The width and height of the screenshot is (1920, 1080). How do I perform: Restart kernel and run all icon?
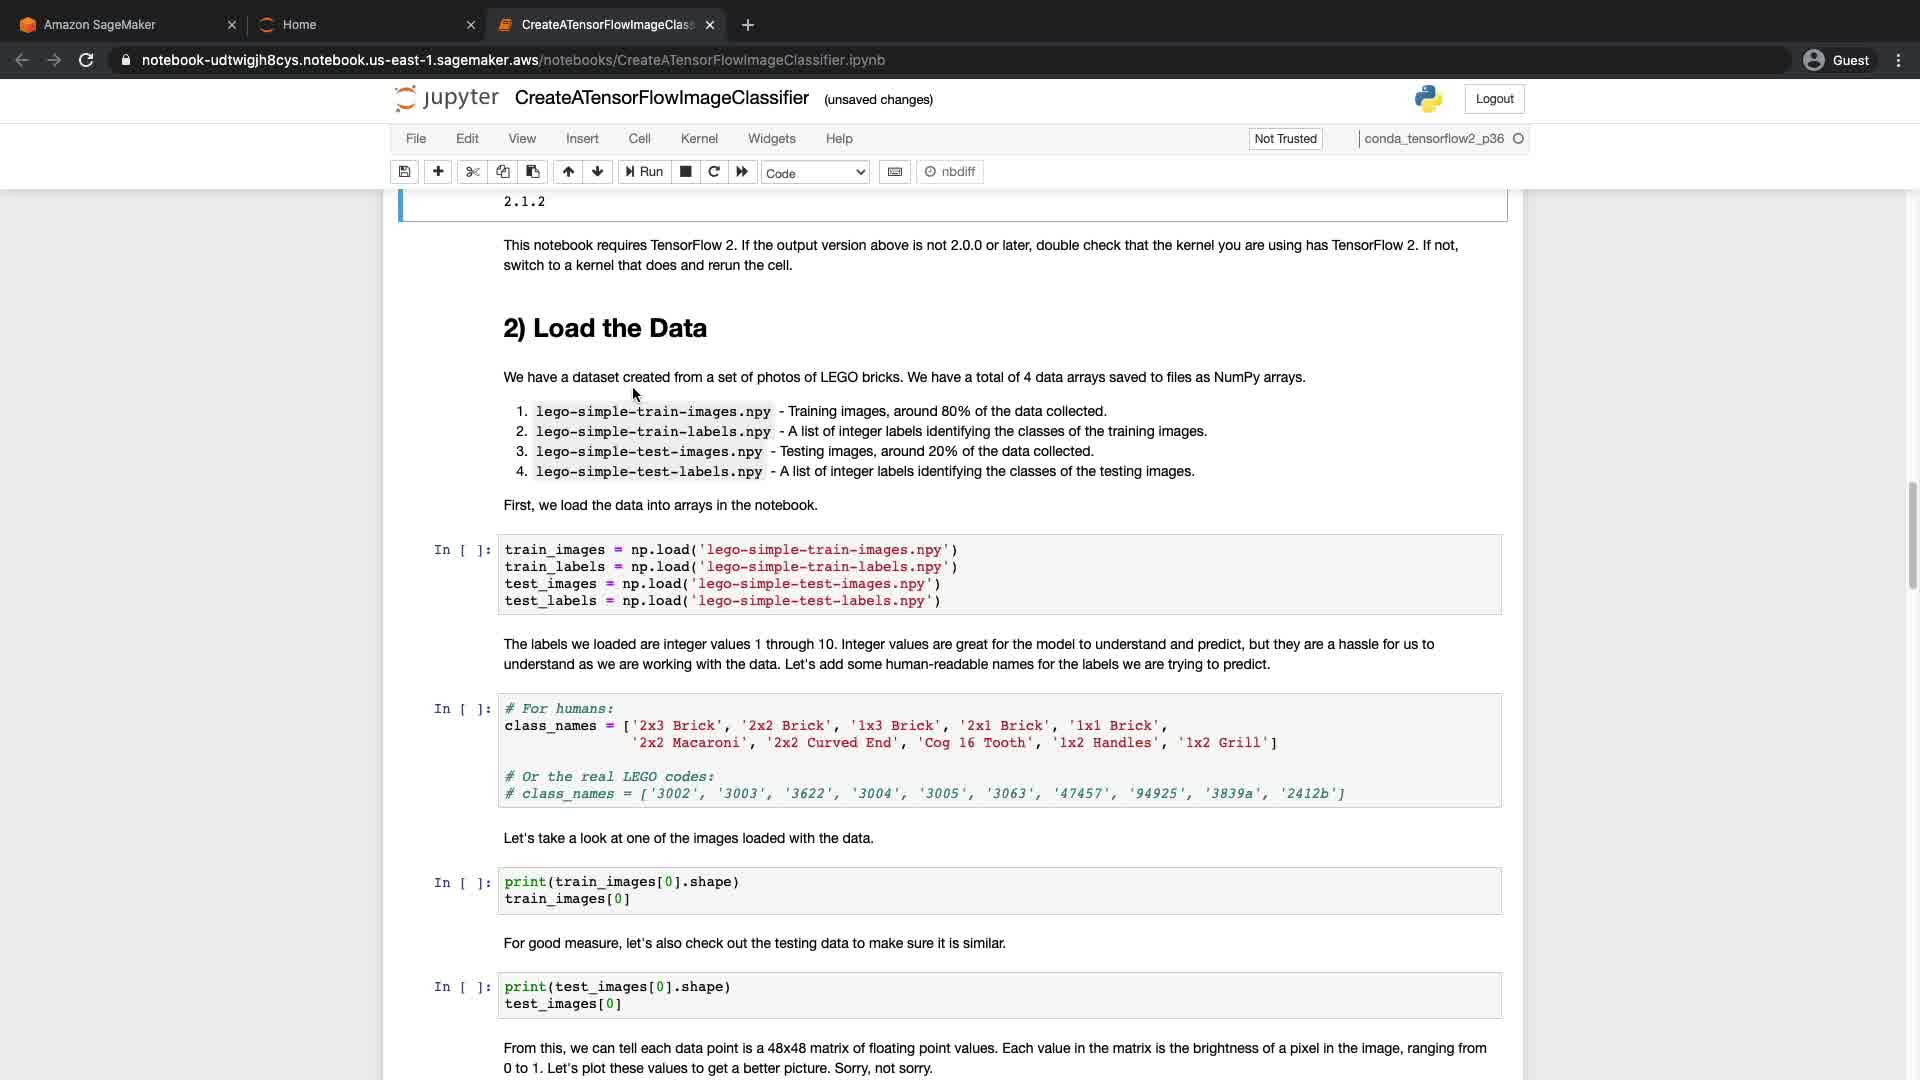(x=742, y=172)
